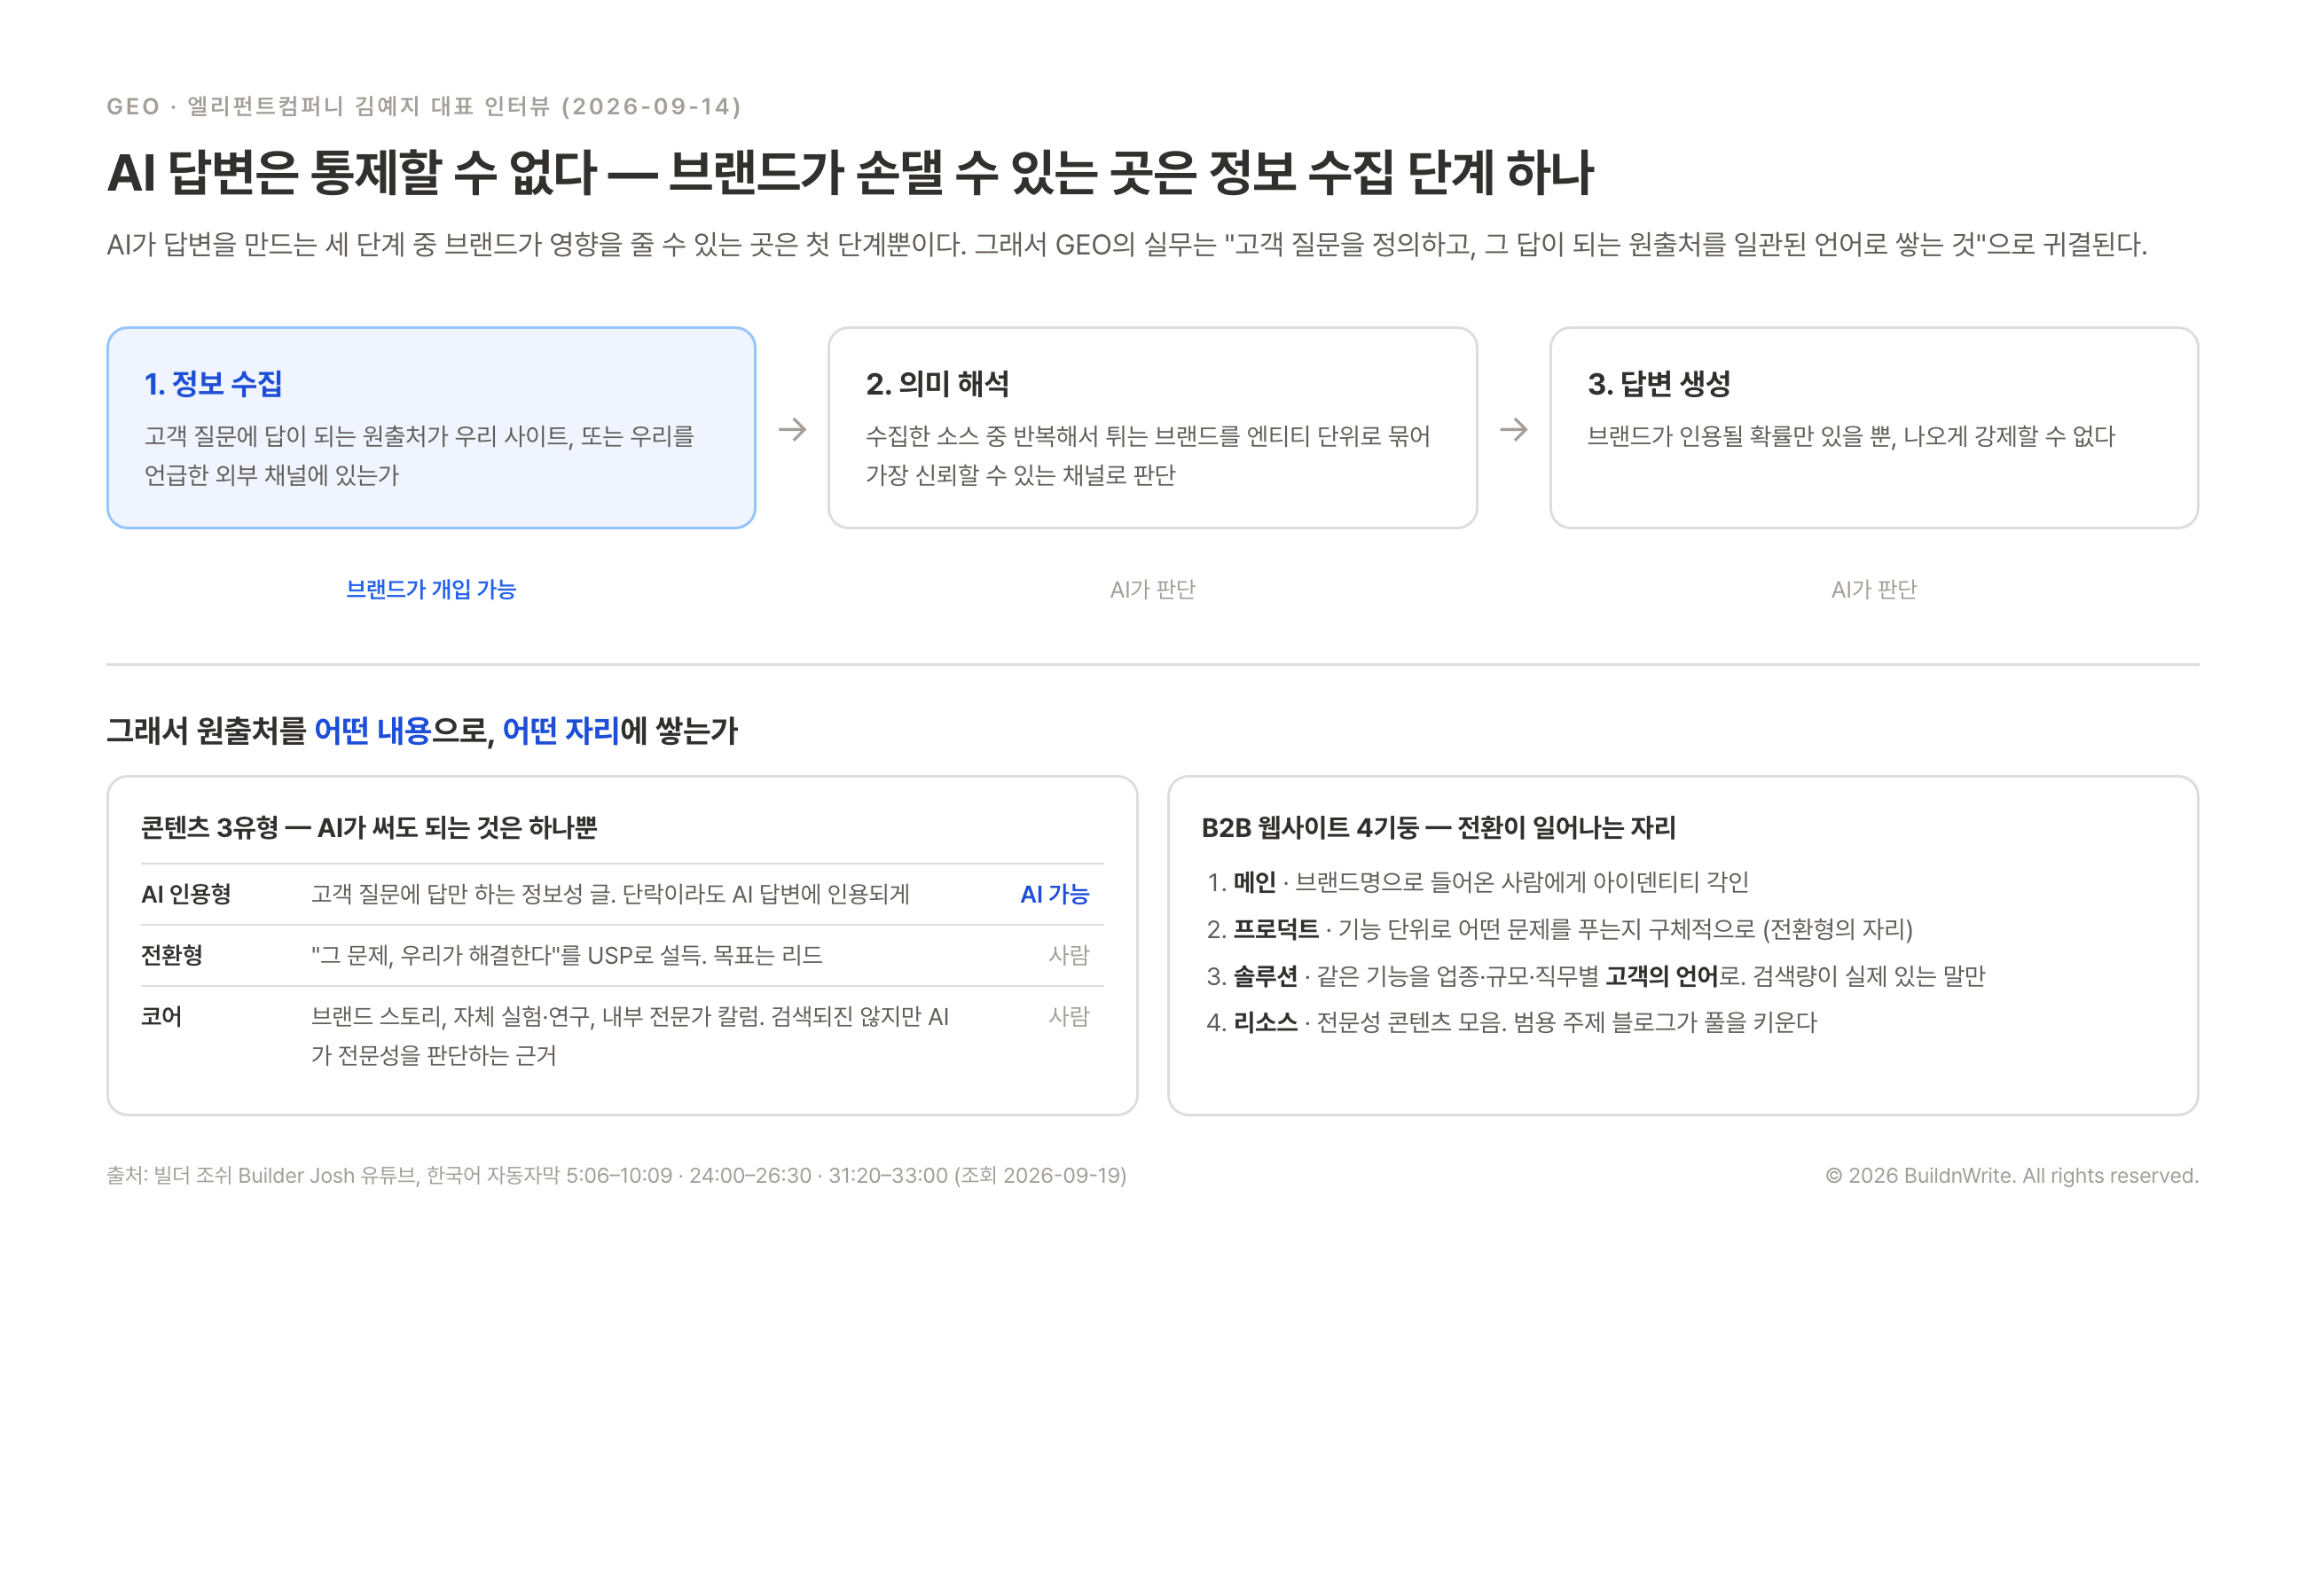Click list item '3. 솔루션'
The image size is (2306, 1596).
pos(1595,976)
